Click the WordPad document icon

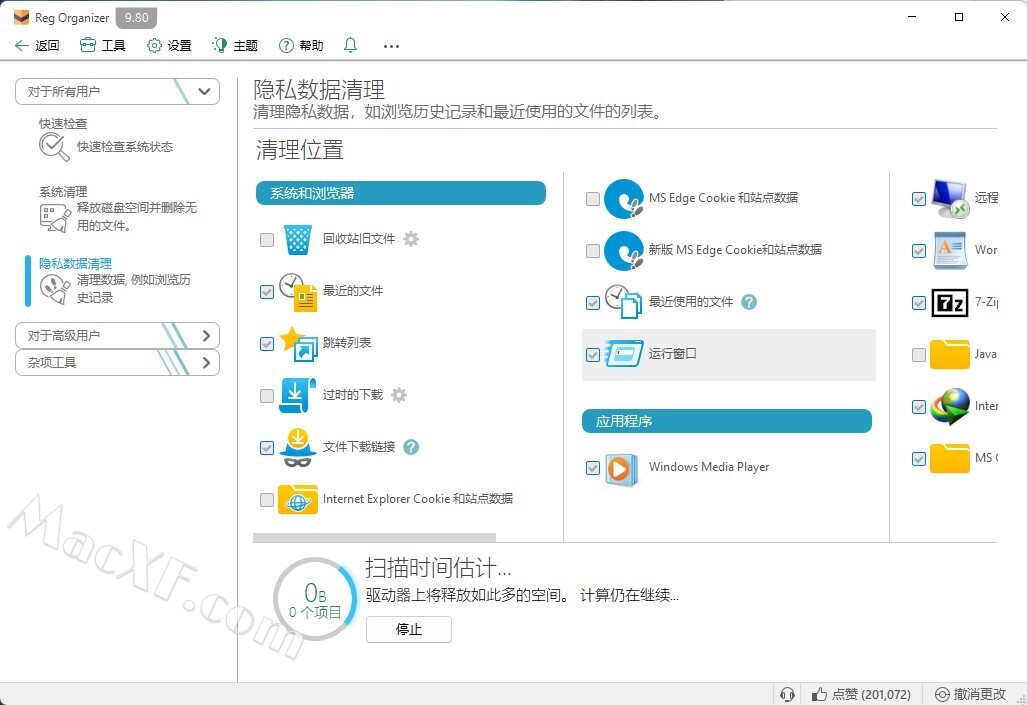950,250
